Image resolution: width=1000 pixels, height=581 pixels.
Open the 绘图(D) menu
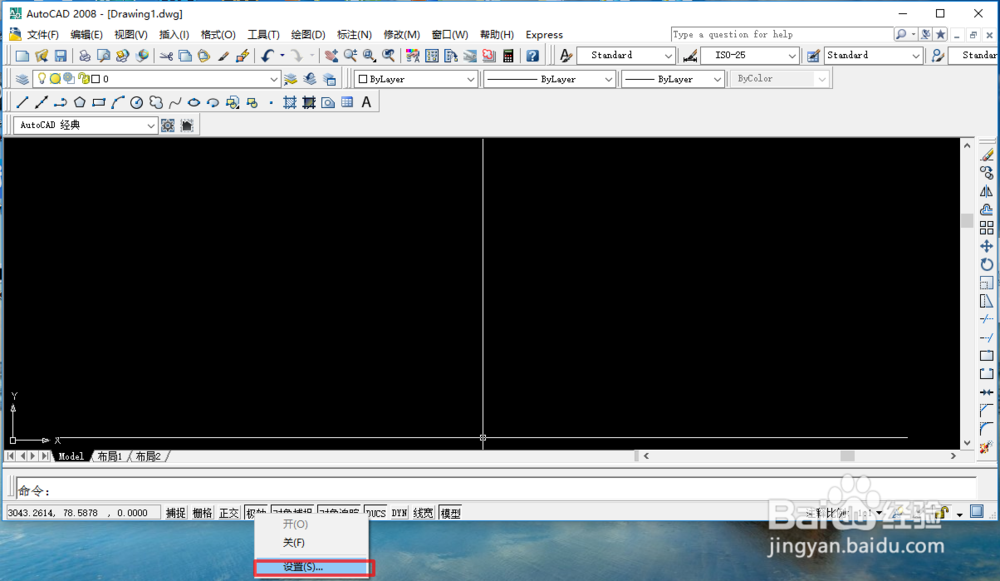tap(308, 34)
